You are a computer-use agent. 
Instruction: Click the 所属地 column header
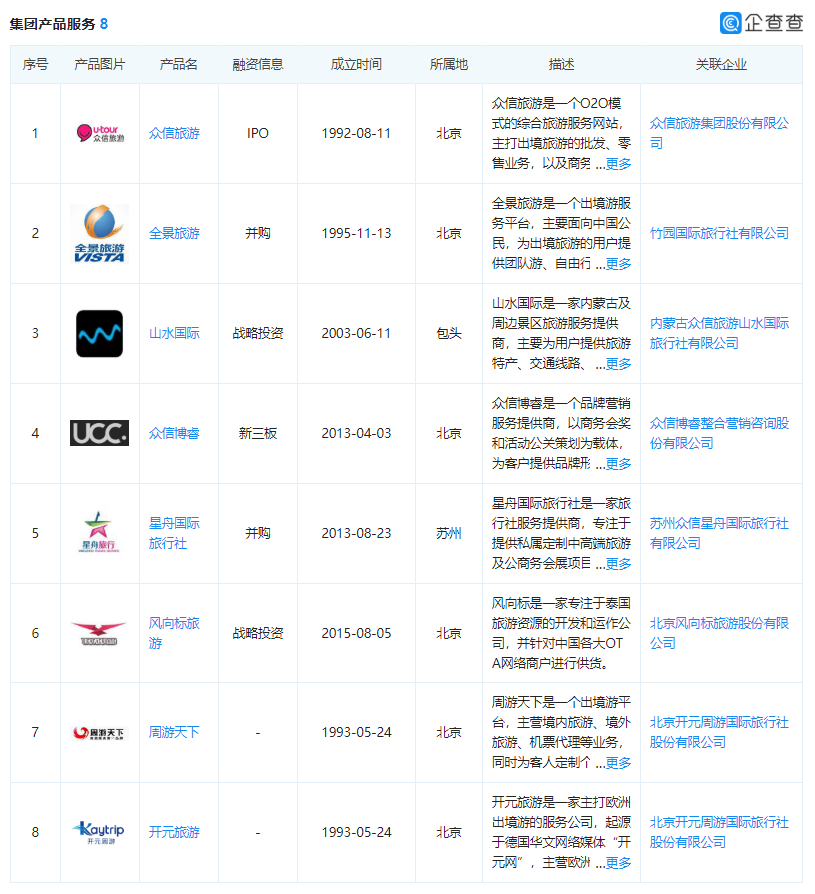[x=449, y=64]
